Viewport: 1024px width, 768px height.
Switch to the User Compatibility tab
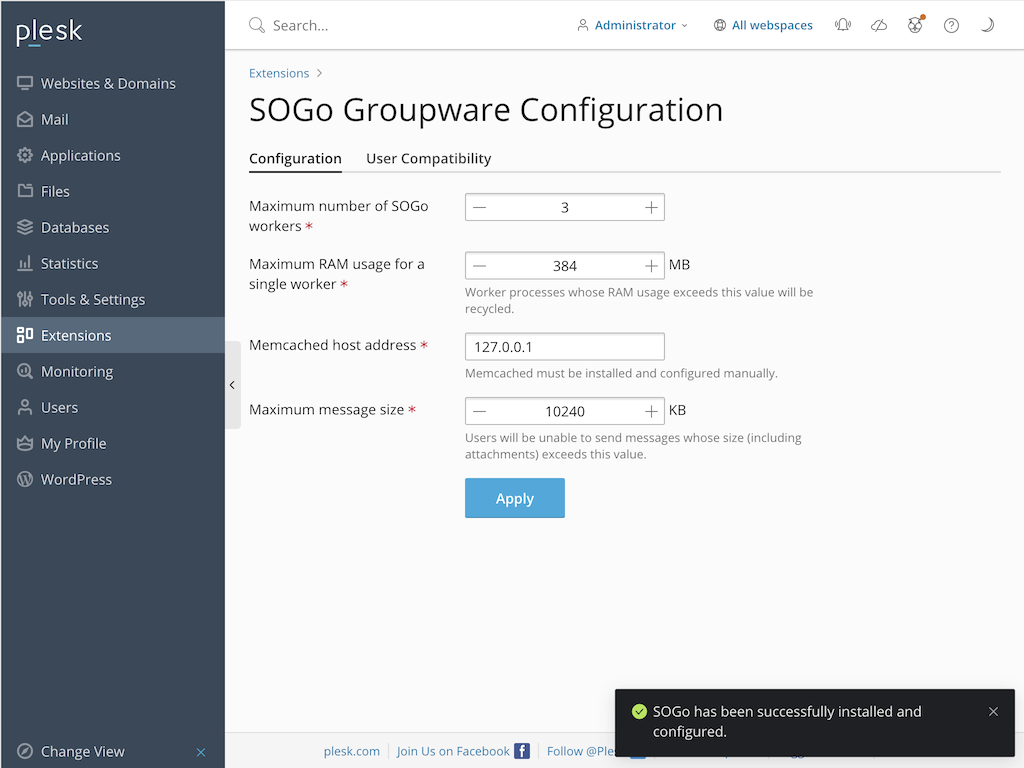coord(428,158)
